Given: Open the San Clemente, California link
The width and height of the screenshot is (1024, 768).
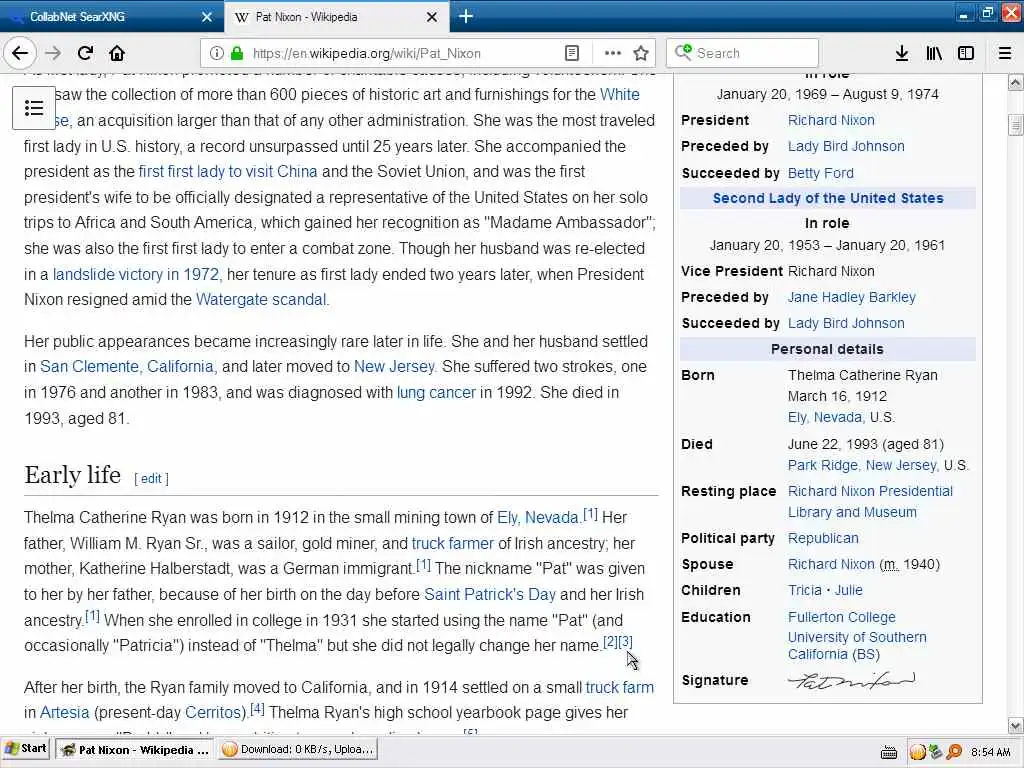Looking at the screenshot, I should click(x=127, y=366).
